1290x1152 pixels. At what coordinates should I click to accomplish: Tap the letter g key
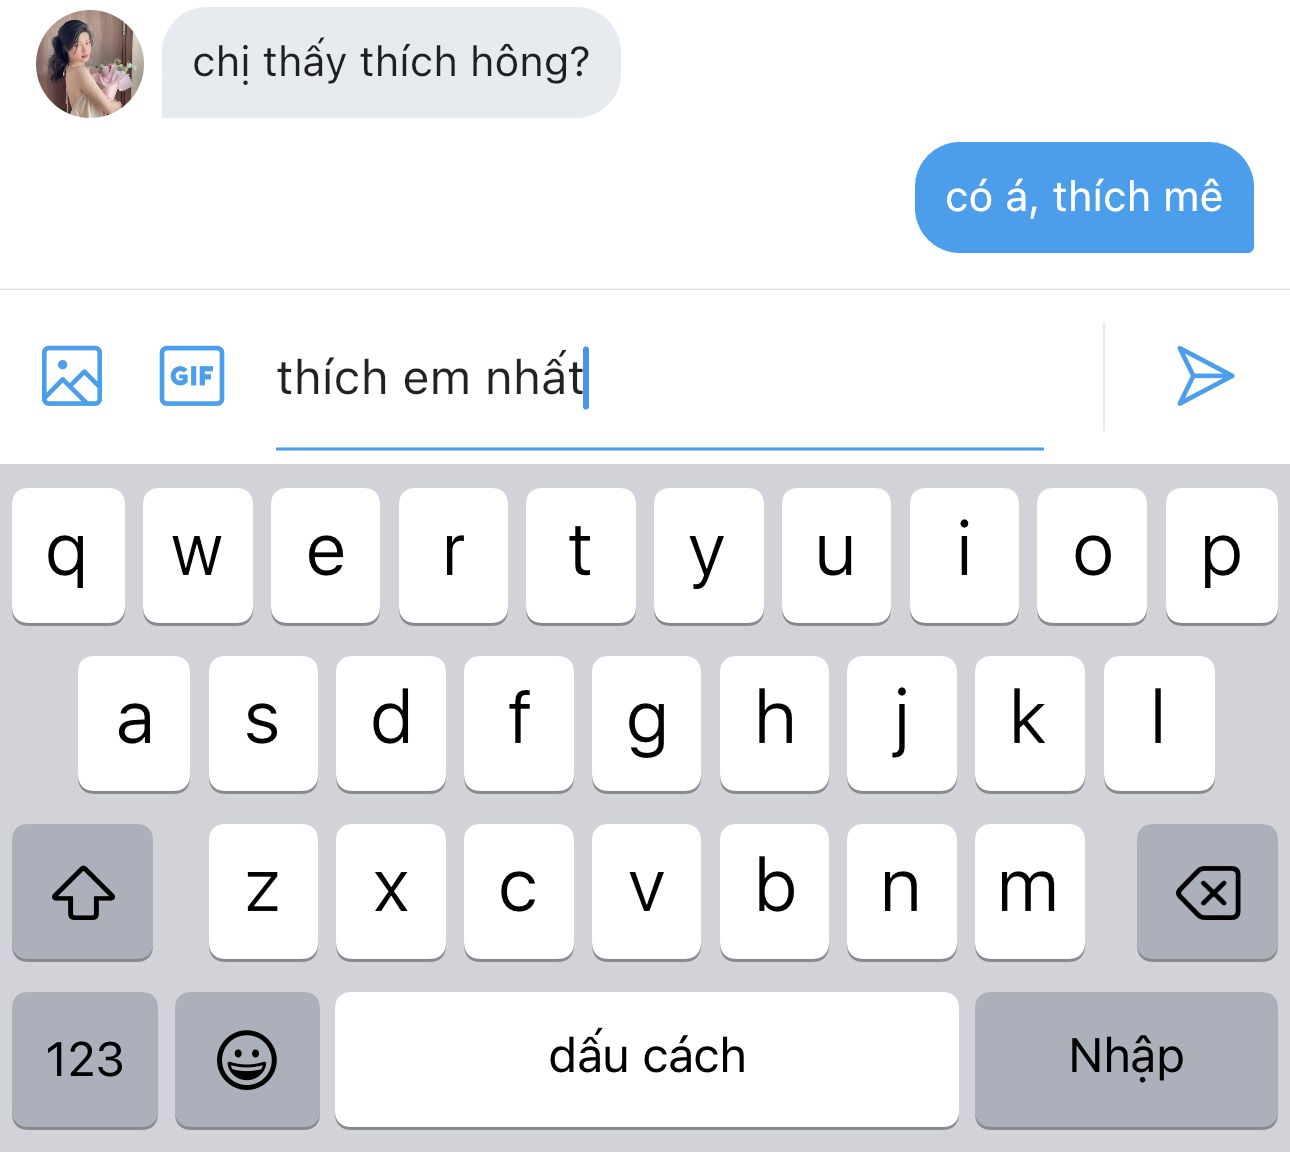[x=646, y=724]
